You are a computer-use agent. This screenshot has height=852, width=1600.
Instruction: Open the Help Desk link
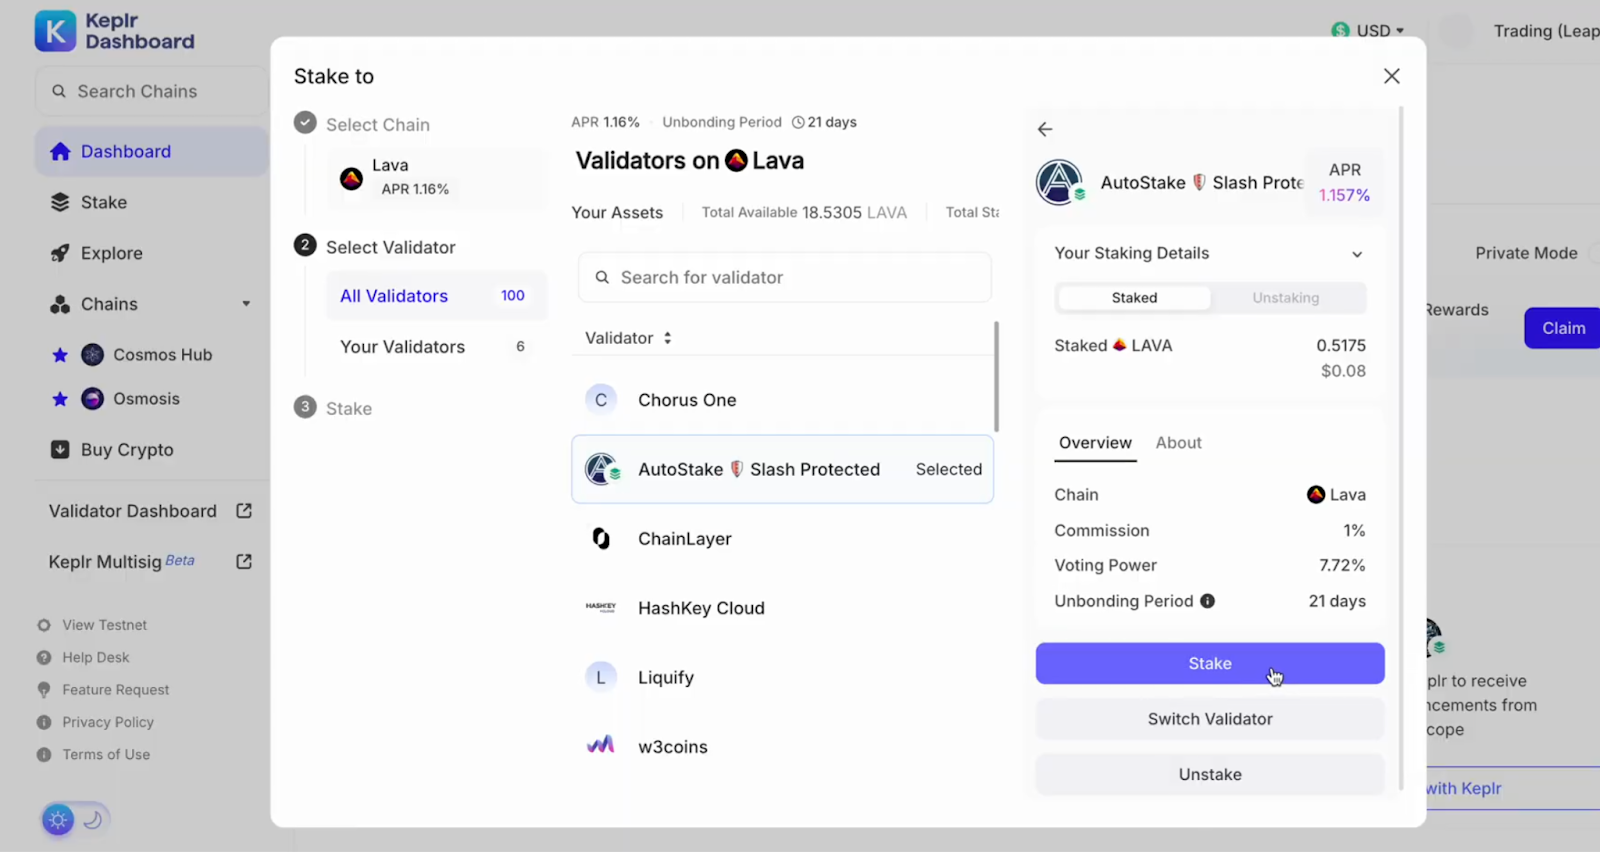point(96,657)
